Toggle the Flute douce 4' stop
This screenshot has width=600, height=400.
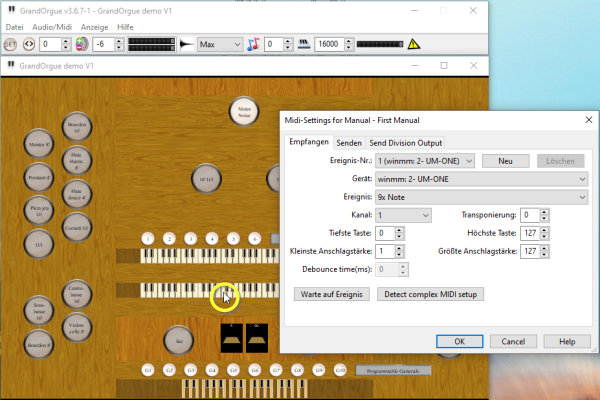(x=77, y=194)
